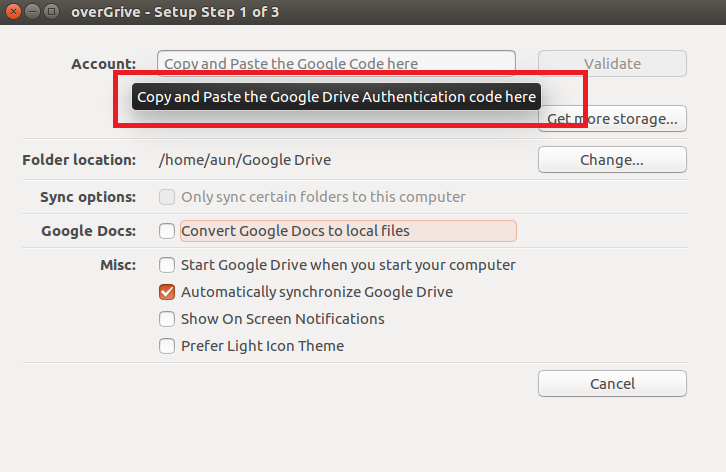Check Prefer Light Icon Theme
The image size is (726, 472).
click(167, 346)
